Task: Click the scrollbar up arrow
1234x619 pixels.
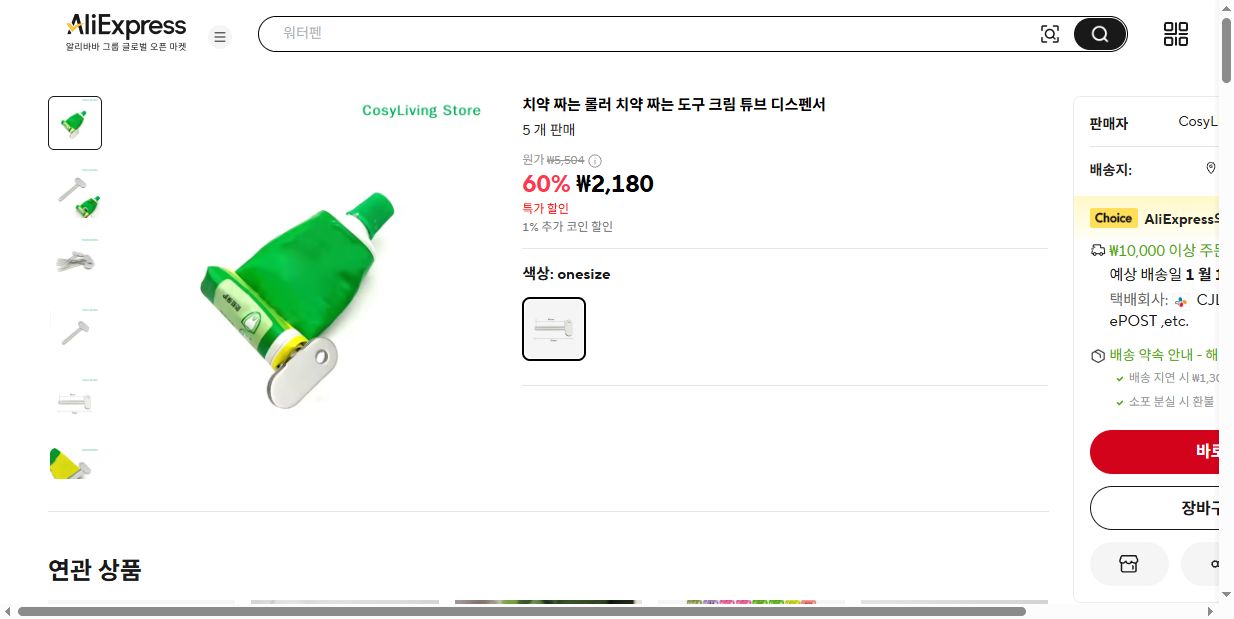Action: (1226, 7)
